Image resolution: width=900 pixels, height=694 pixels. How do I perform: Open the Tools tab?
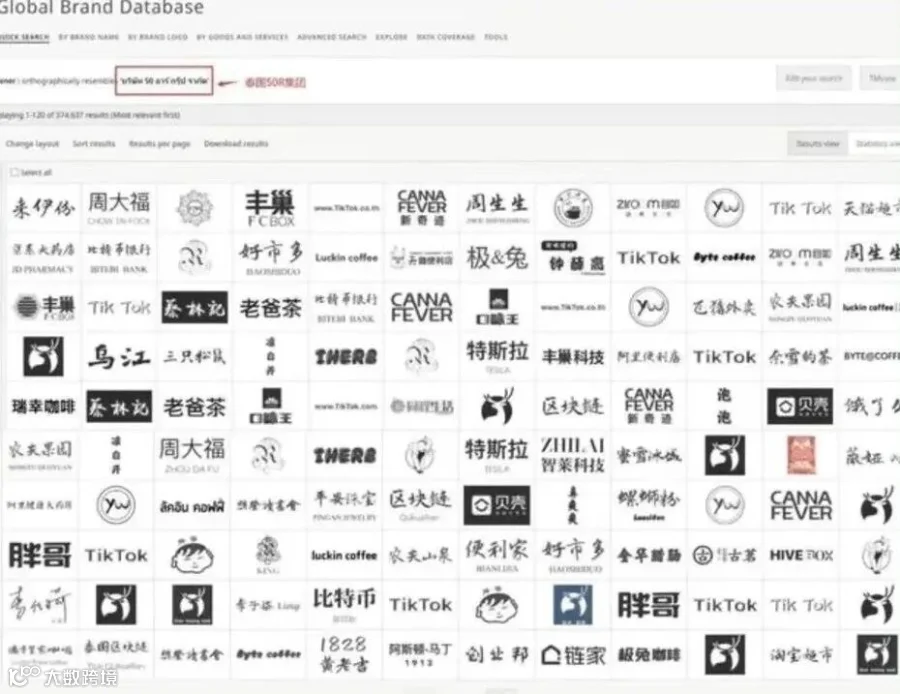click(x=496, y=37)
